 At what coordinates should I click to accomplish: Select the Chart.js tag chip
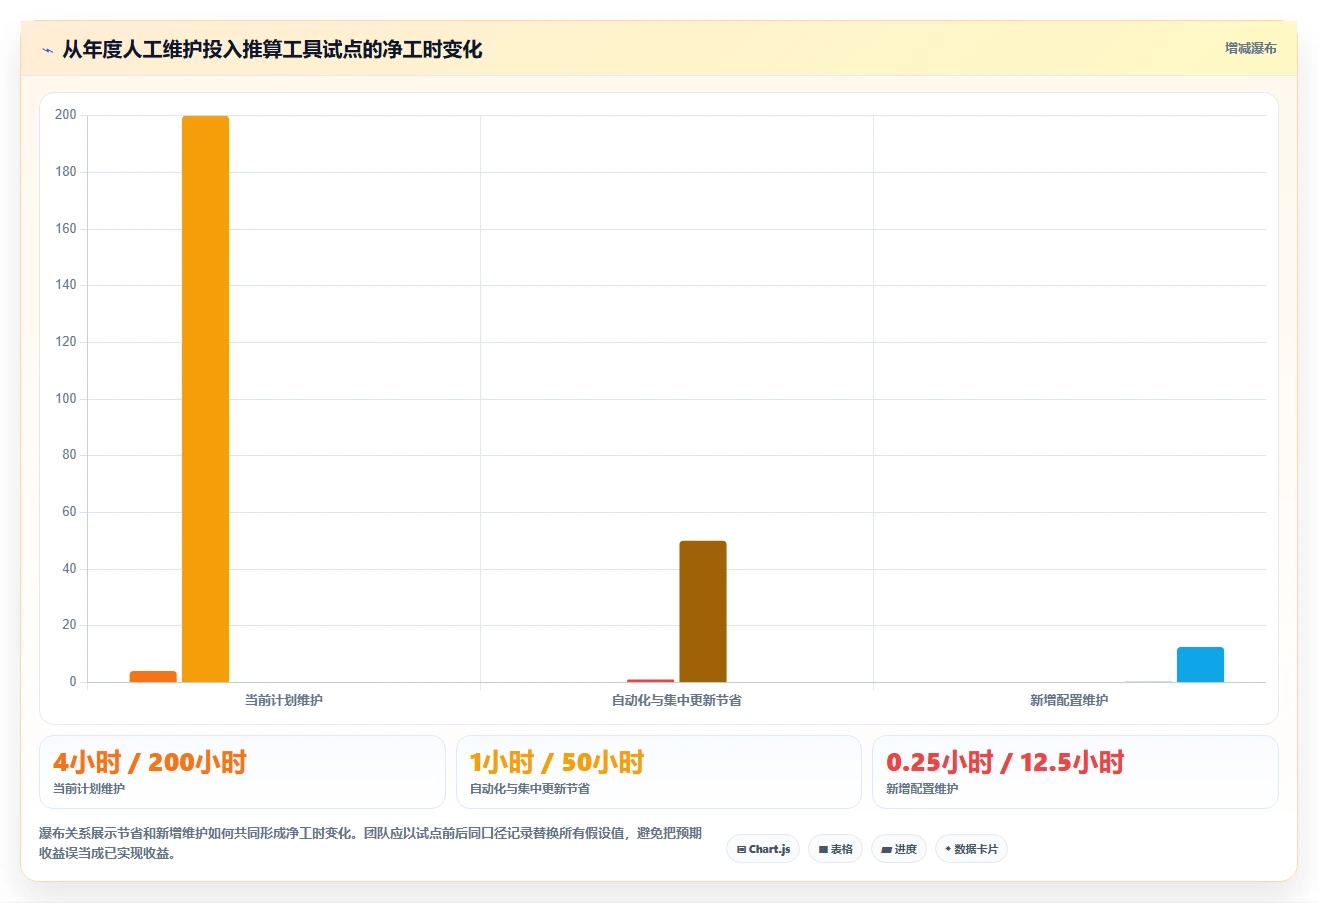(x=763, y=849)
